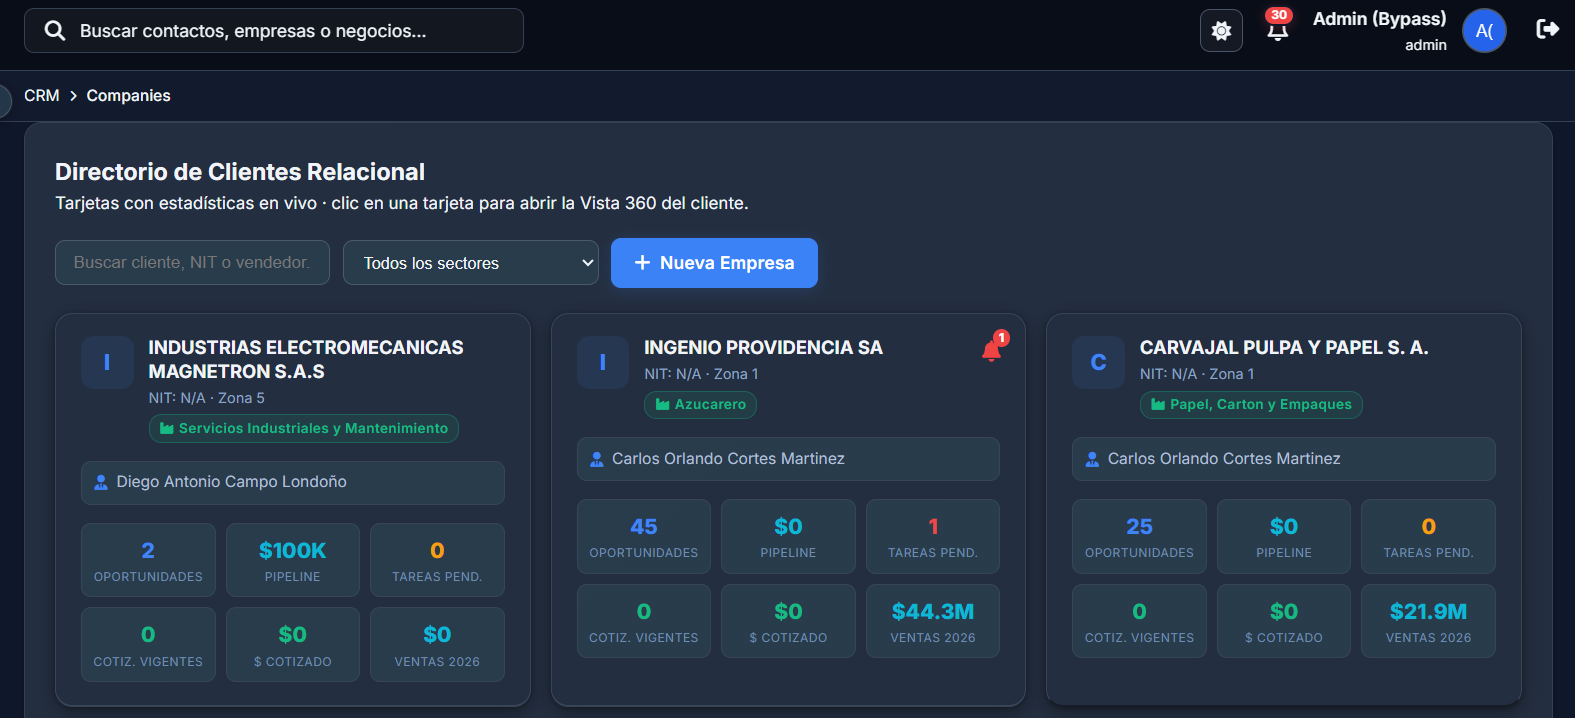Screen dimensions: 1575x718
Task: Click the breadcrumb chevron separator
Action: click(x=73, y=96)
